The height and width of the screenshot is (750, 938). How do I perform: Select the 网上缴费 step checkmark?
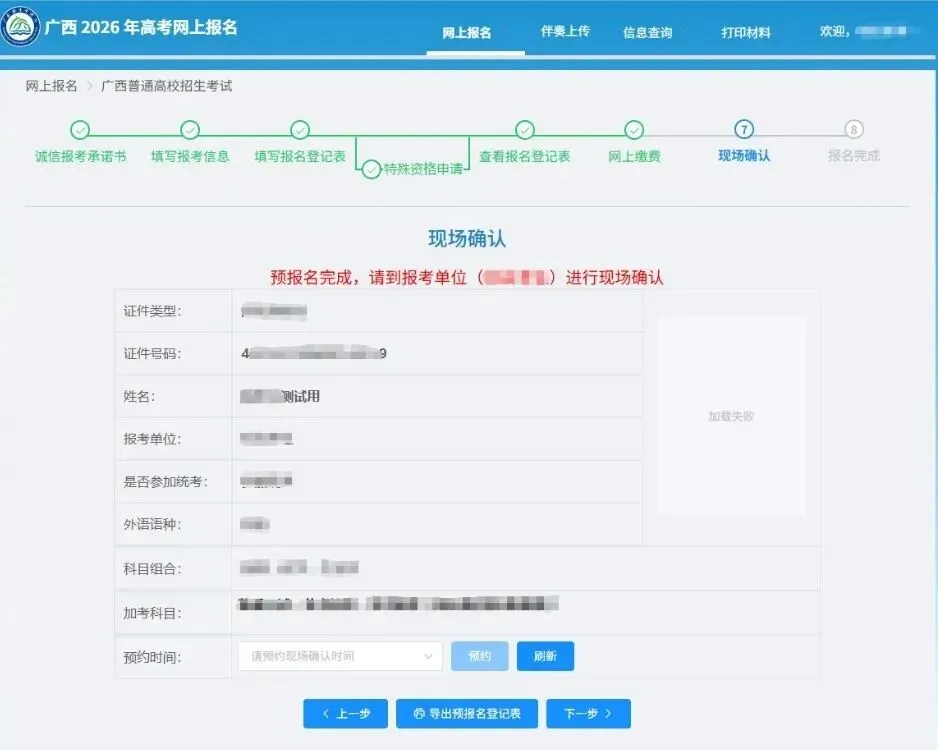point(634,130)
